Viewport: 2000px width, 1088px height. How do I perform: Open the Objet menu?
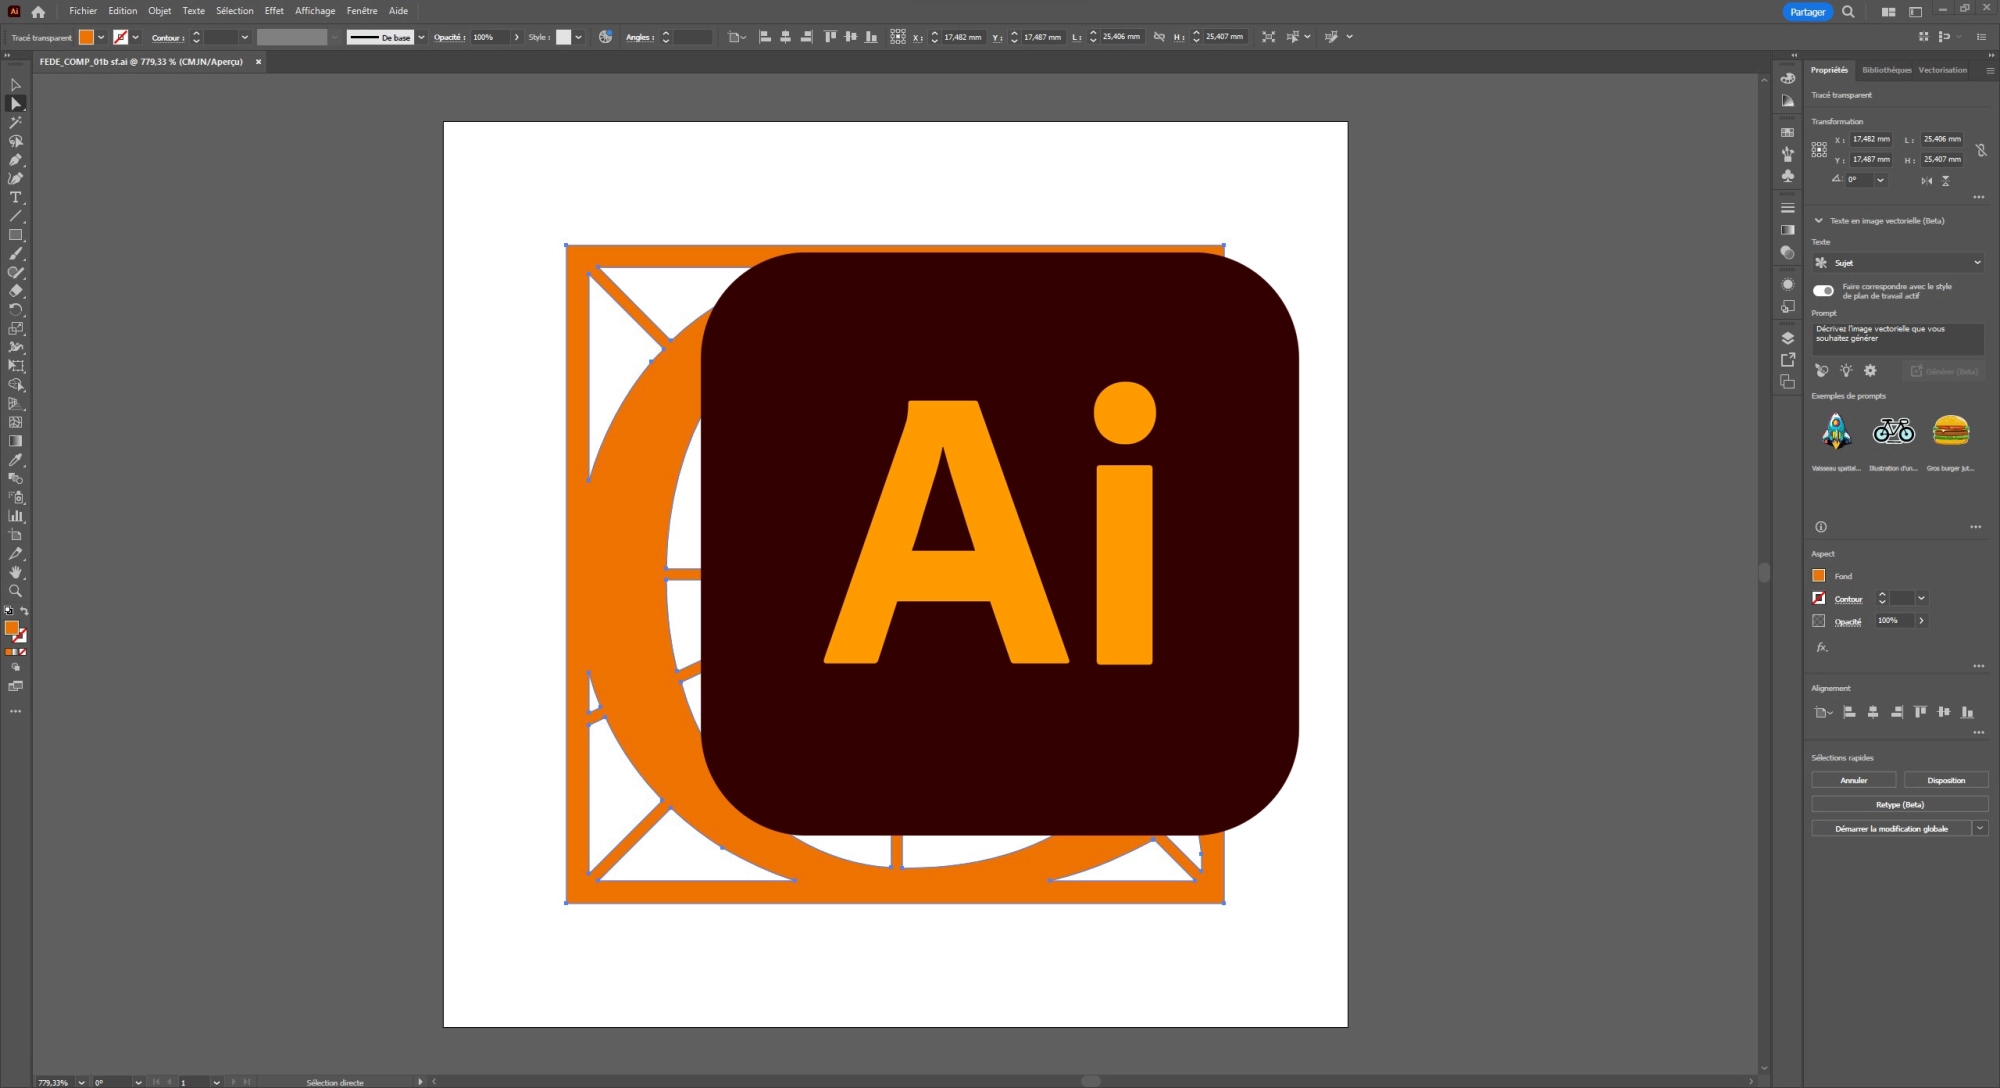160,11
